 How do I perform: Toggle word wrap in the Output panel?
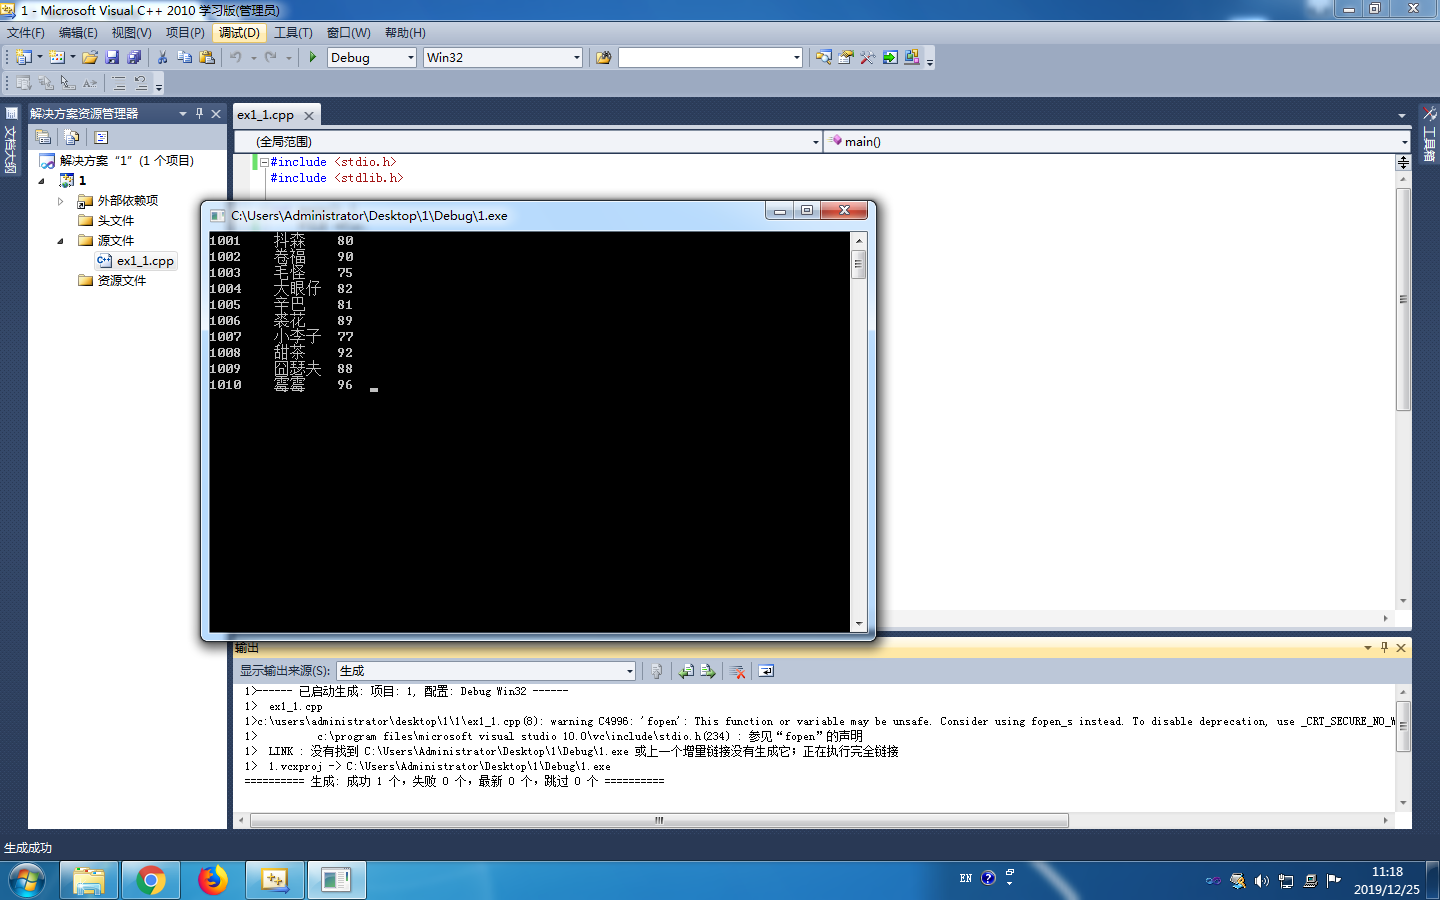click(x=766, y=671)
